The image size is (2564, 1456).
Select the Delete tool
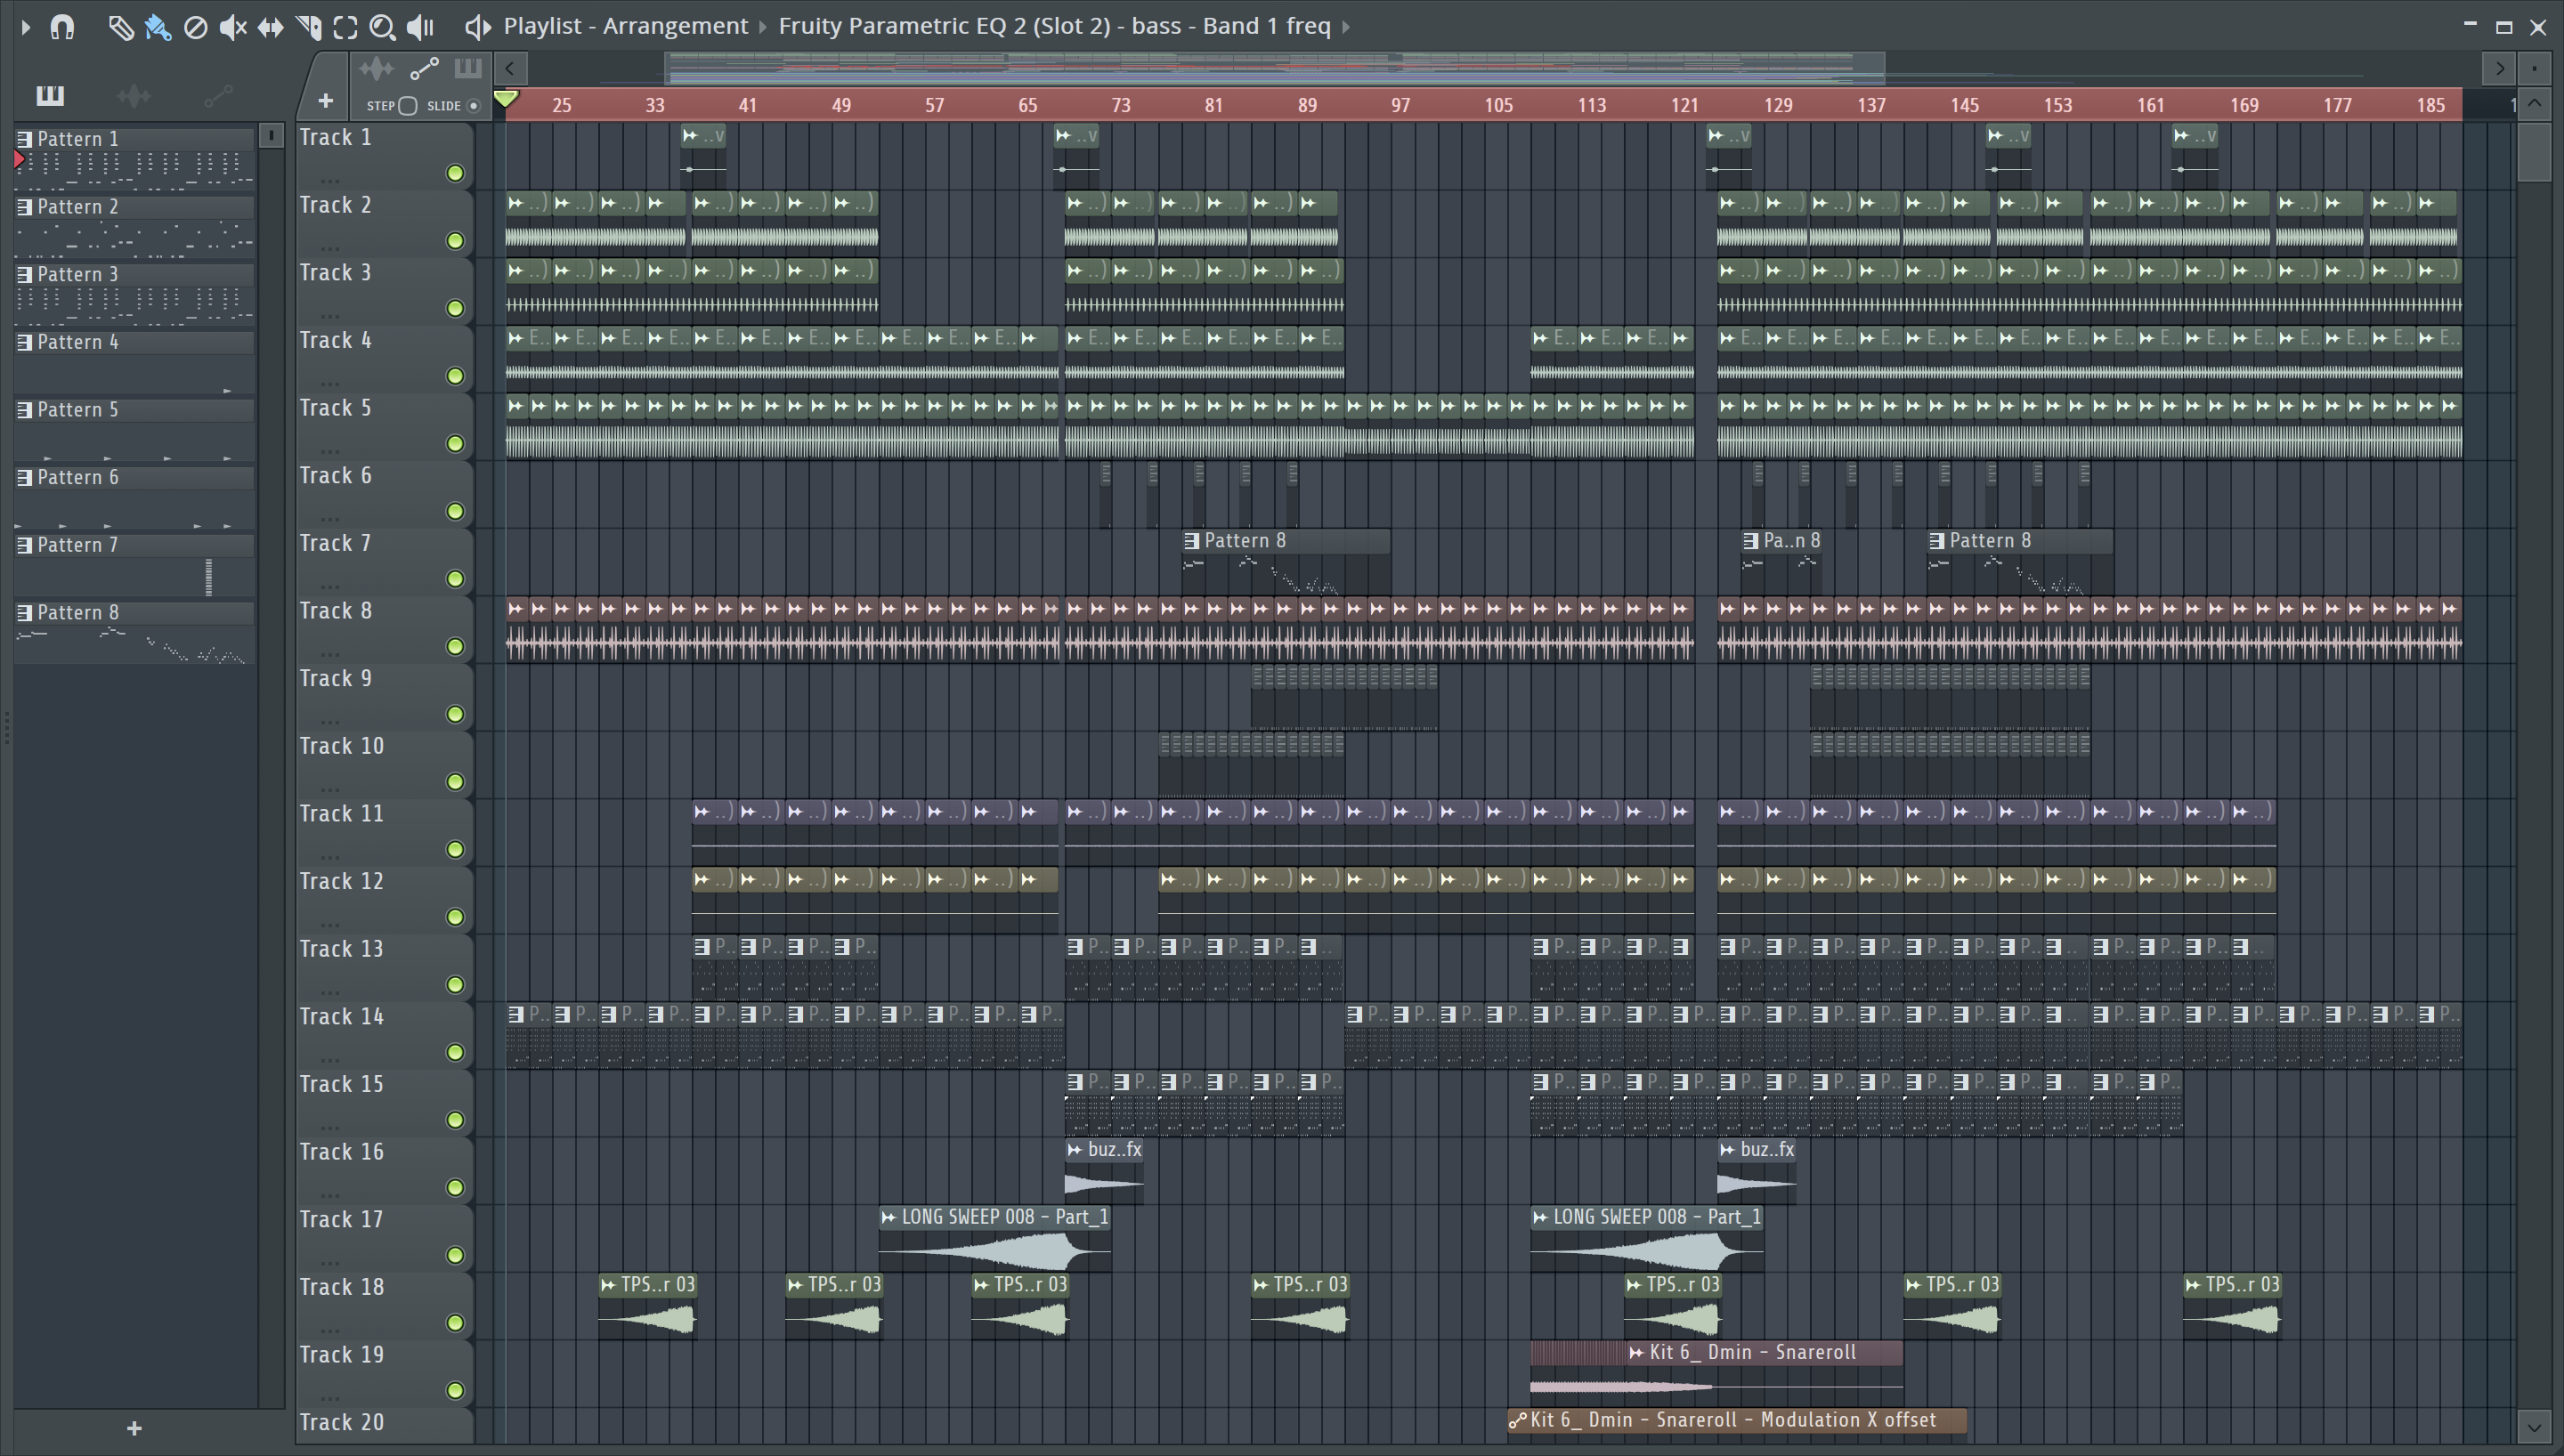click(x=196, y=27)
